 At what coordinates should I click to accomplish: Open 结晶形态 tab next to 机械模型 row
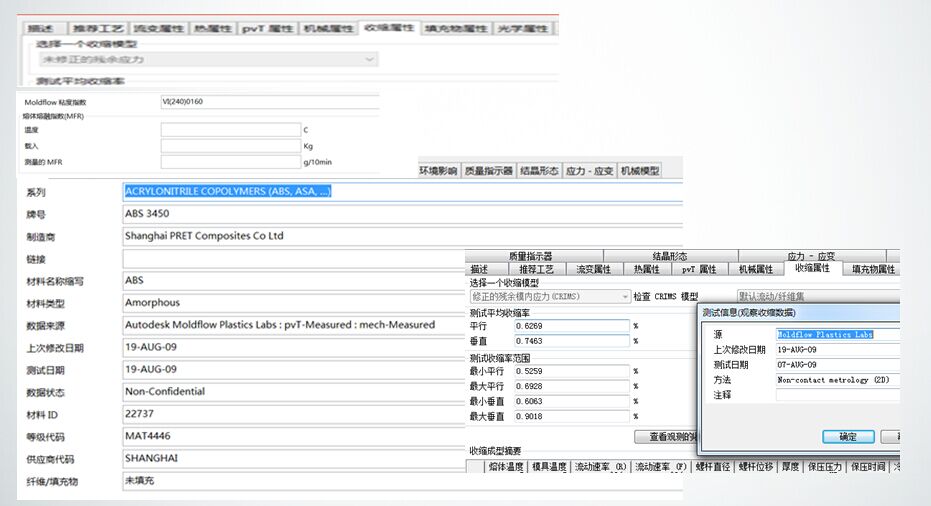pos(539,170)
